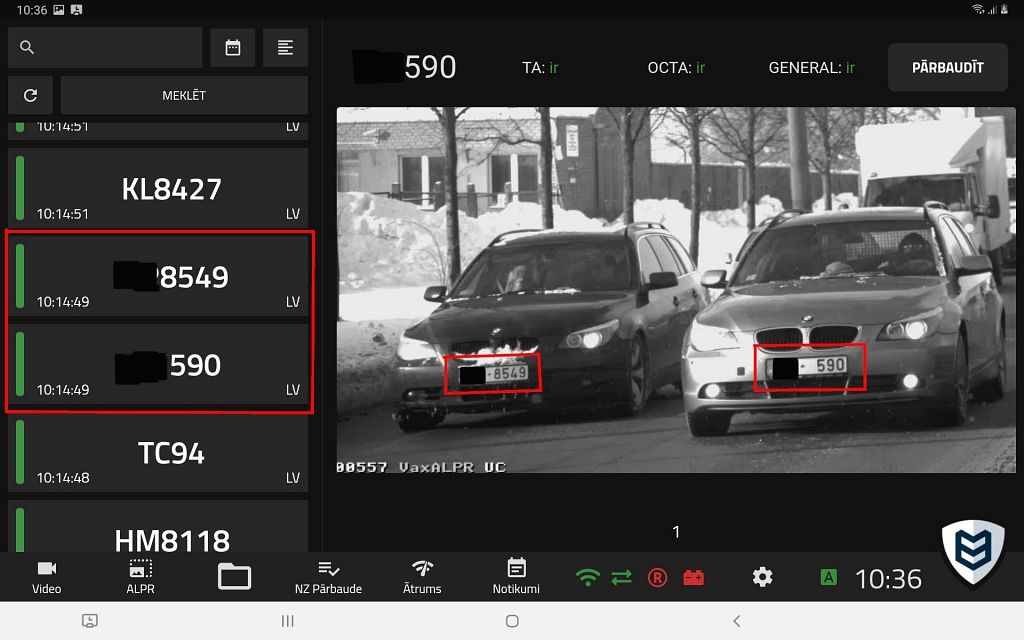Tap Android recent apps button

(287, 621)
